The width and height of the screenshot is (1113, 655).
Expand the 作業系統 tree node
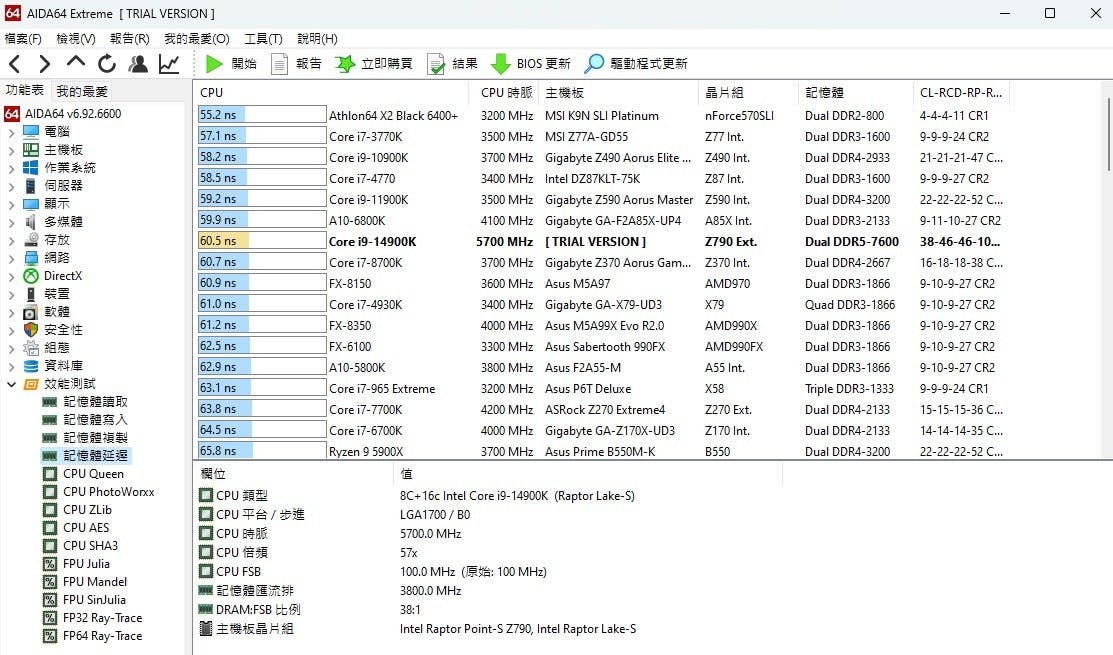(x=11, y=168)
